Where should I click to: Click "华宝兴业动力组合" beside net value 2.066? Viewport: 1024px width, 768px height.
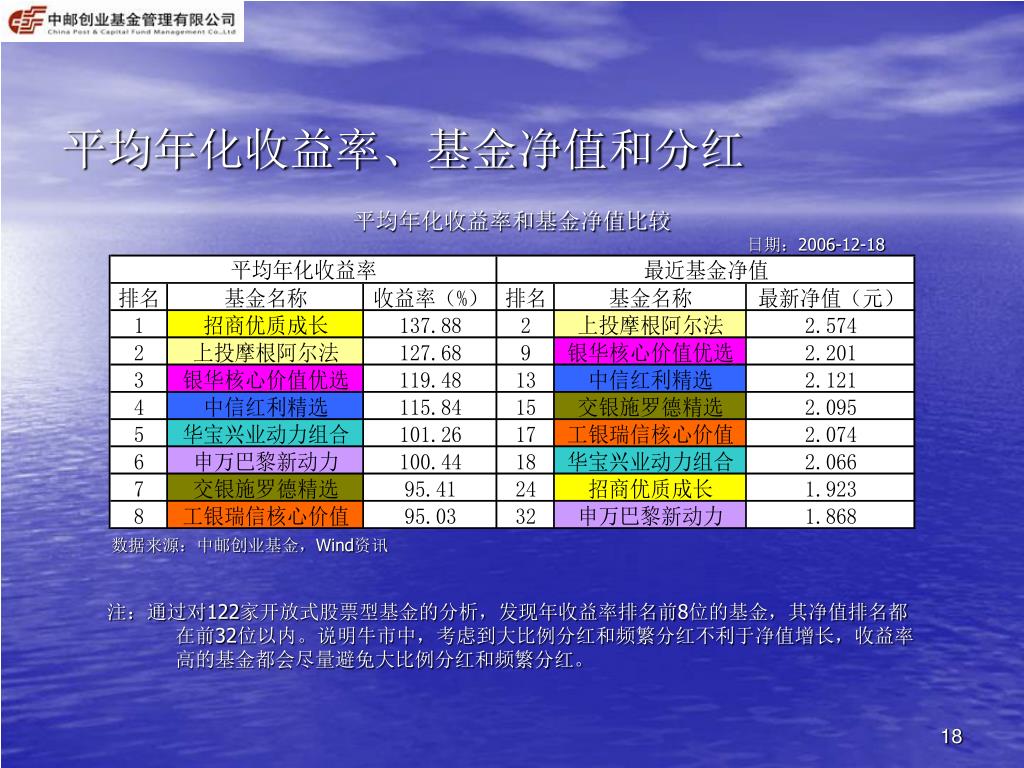[x=650, y=461]
